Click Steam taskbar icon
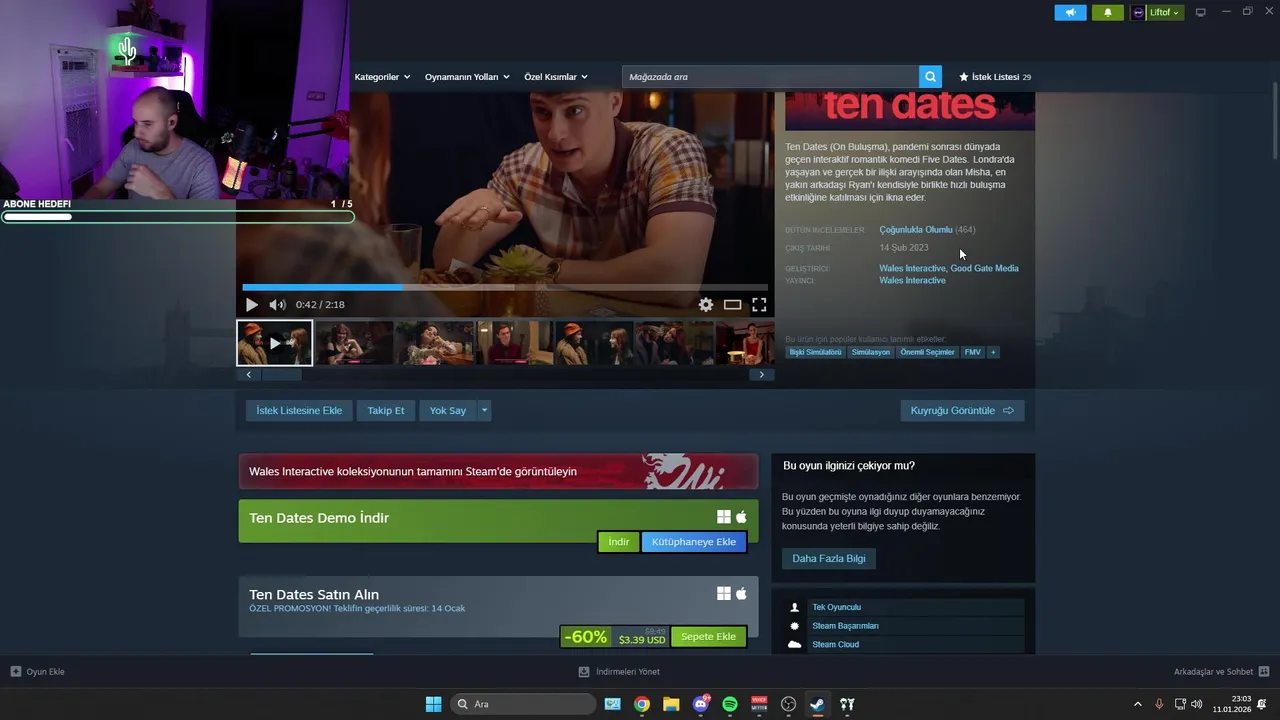 click(x=818, y=704)
